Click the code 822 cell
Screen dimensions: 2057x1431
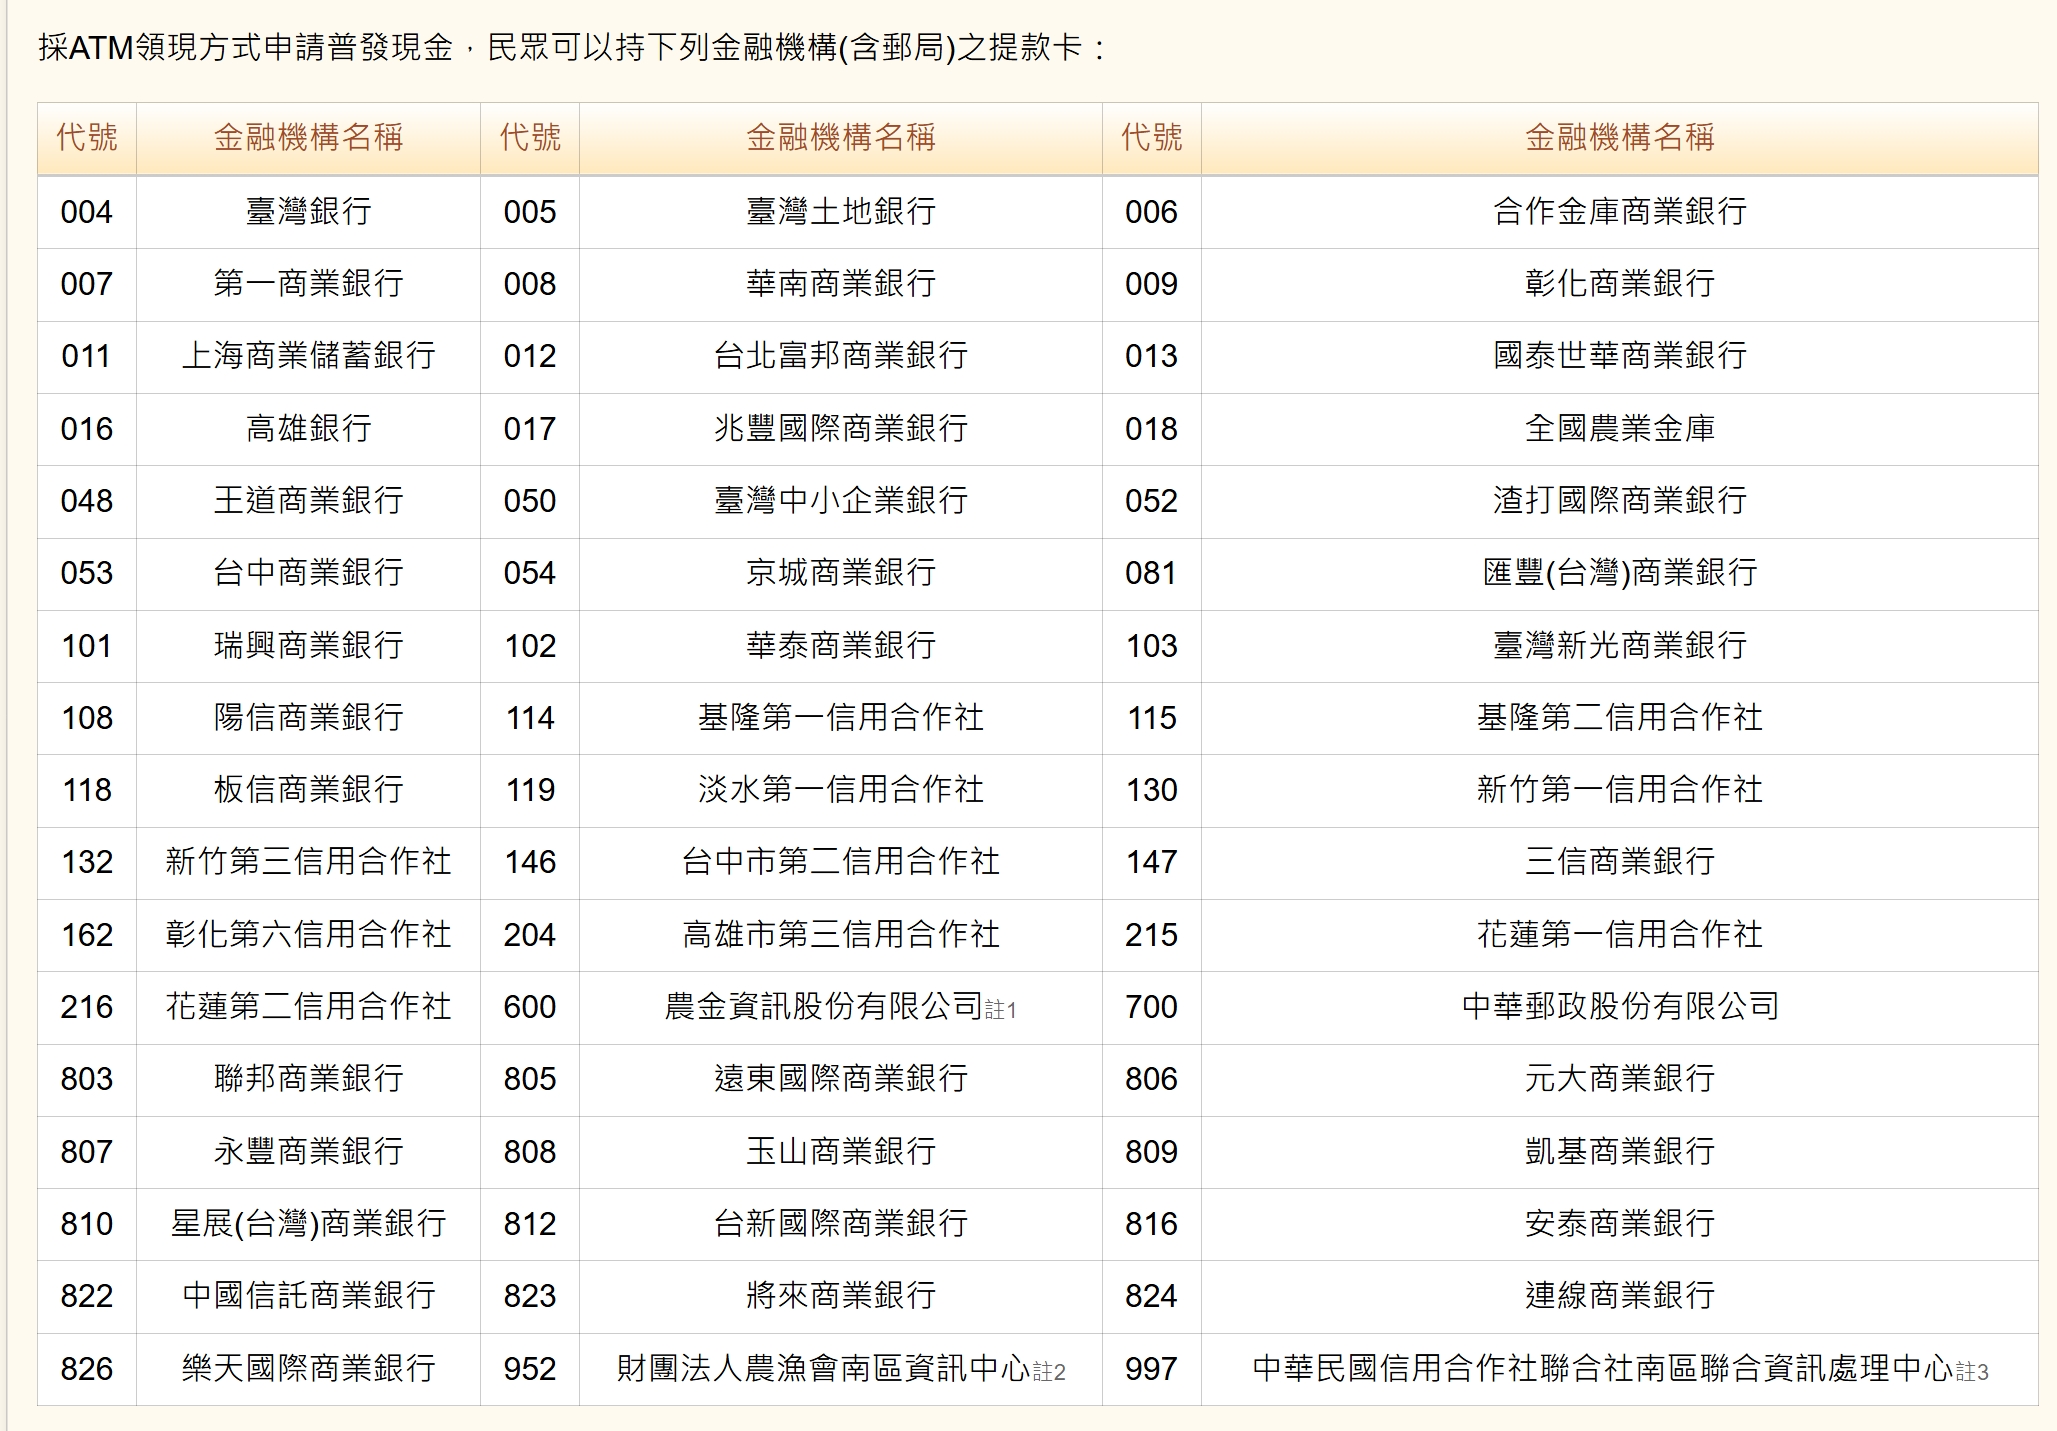pos(87,1296)
